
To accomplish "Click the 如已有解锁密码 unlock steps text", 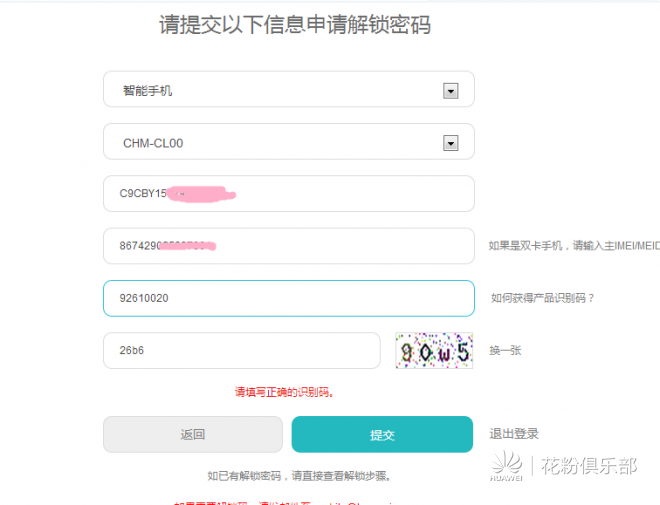I will pyautogui.click(x=299, y=476).
